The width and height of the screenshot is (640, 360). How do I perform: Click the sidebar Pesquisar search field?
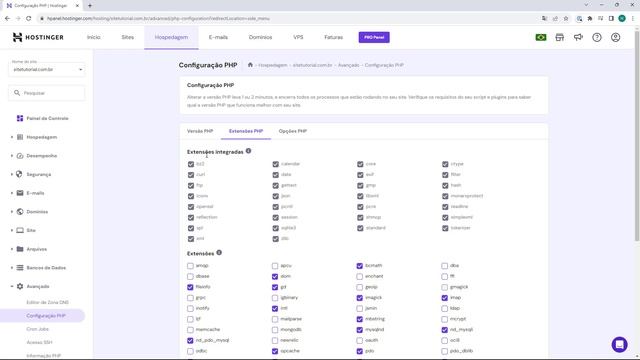47,93
